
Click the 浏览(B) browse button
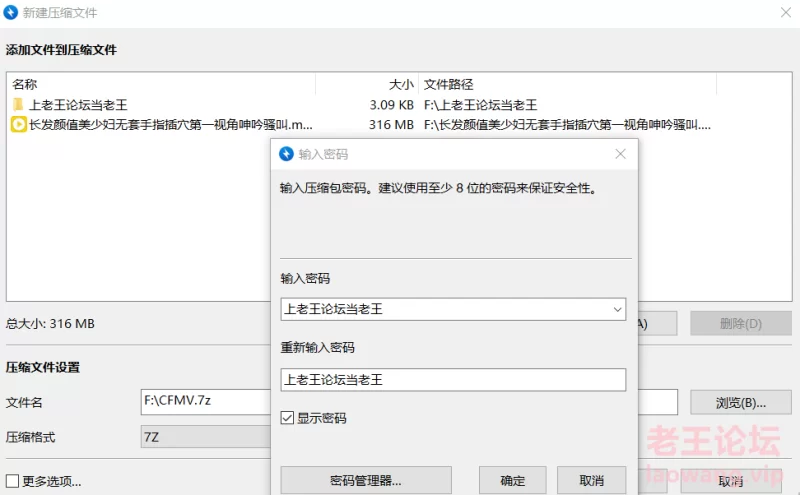pyautogui.click(x=740, y=403)
